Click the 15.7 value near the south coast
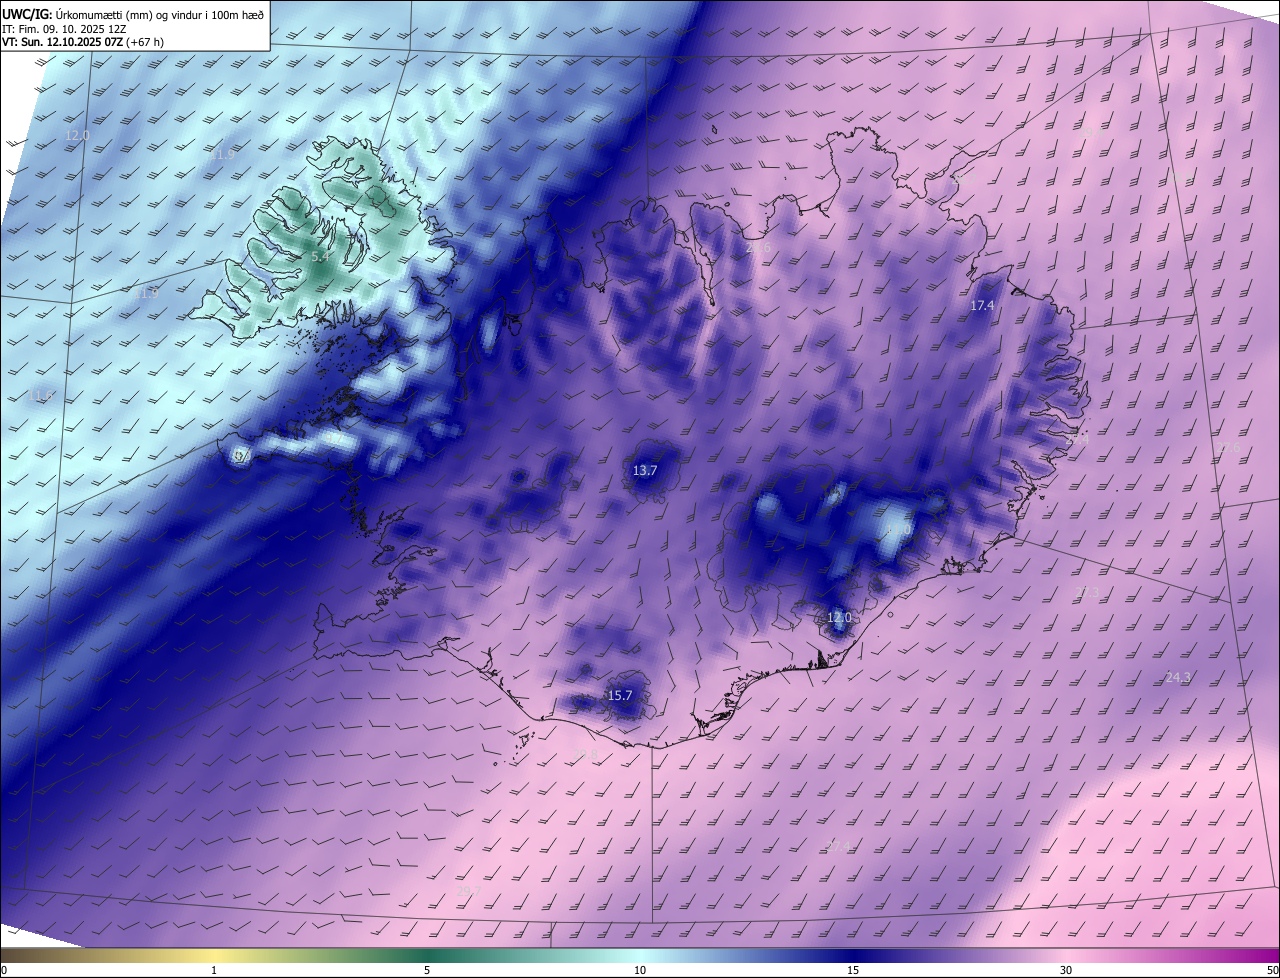This screenshot has height=978, width=1280. pyautogui.click(x=620, y=696)
